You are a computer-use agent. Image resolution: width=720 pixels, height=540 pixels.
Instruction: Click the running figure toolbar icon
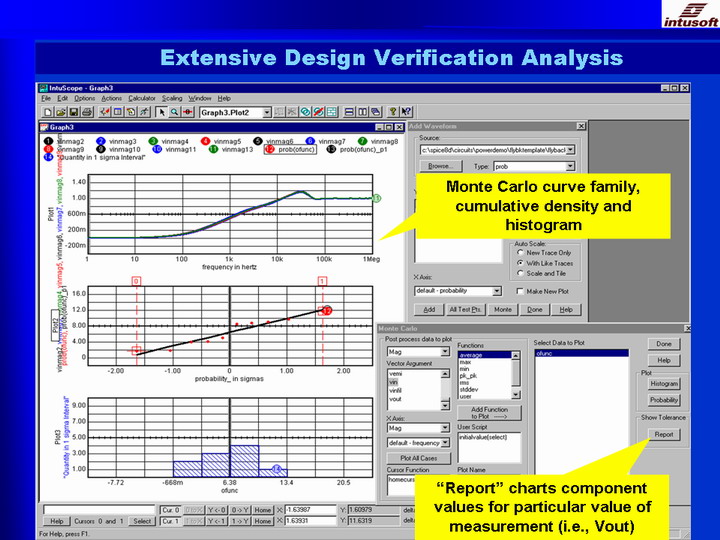(145, 112)
